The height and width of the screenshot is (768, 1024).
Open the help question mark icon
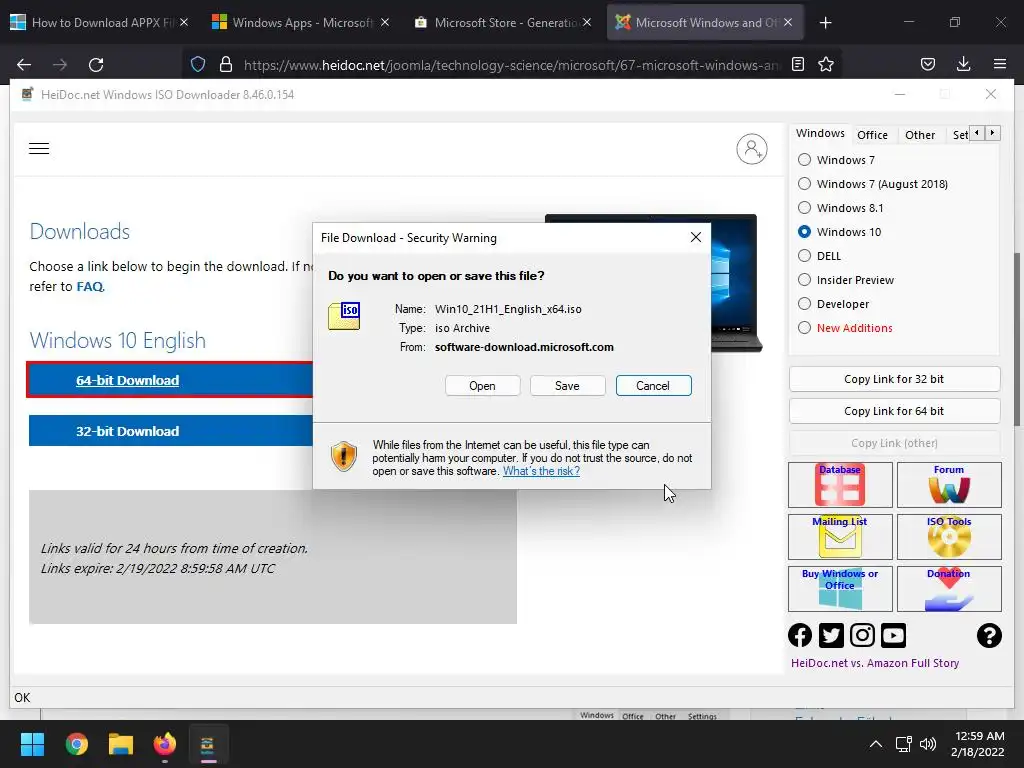[989, 635]
